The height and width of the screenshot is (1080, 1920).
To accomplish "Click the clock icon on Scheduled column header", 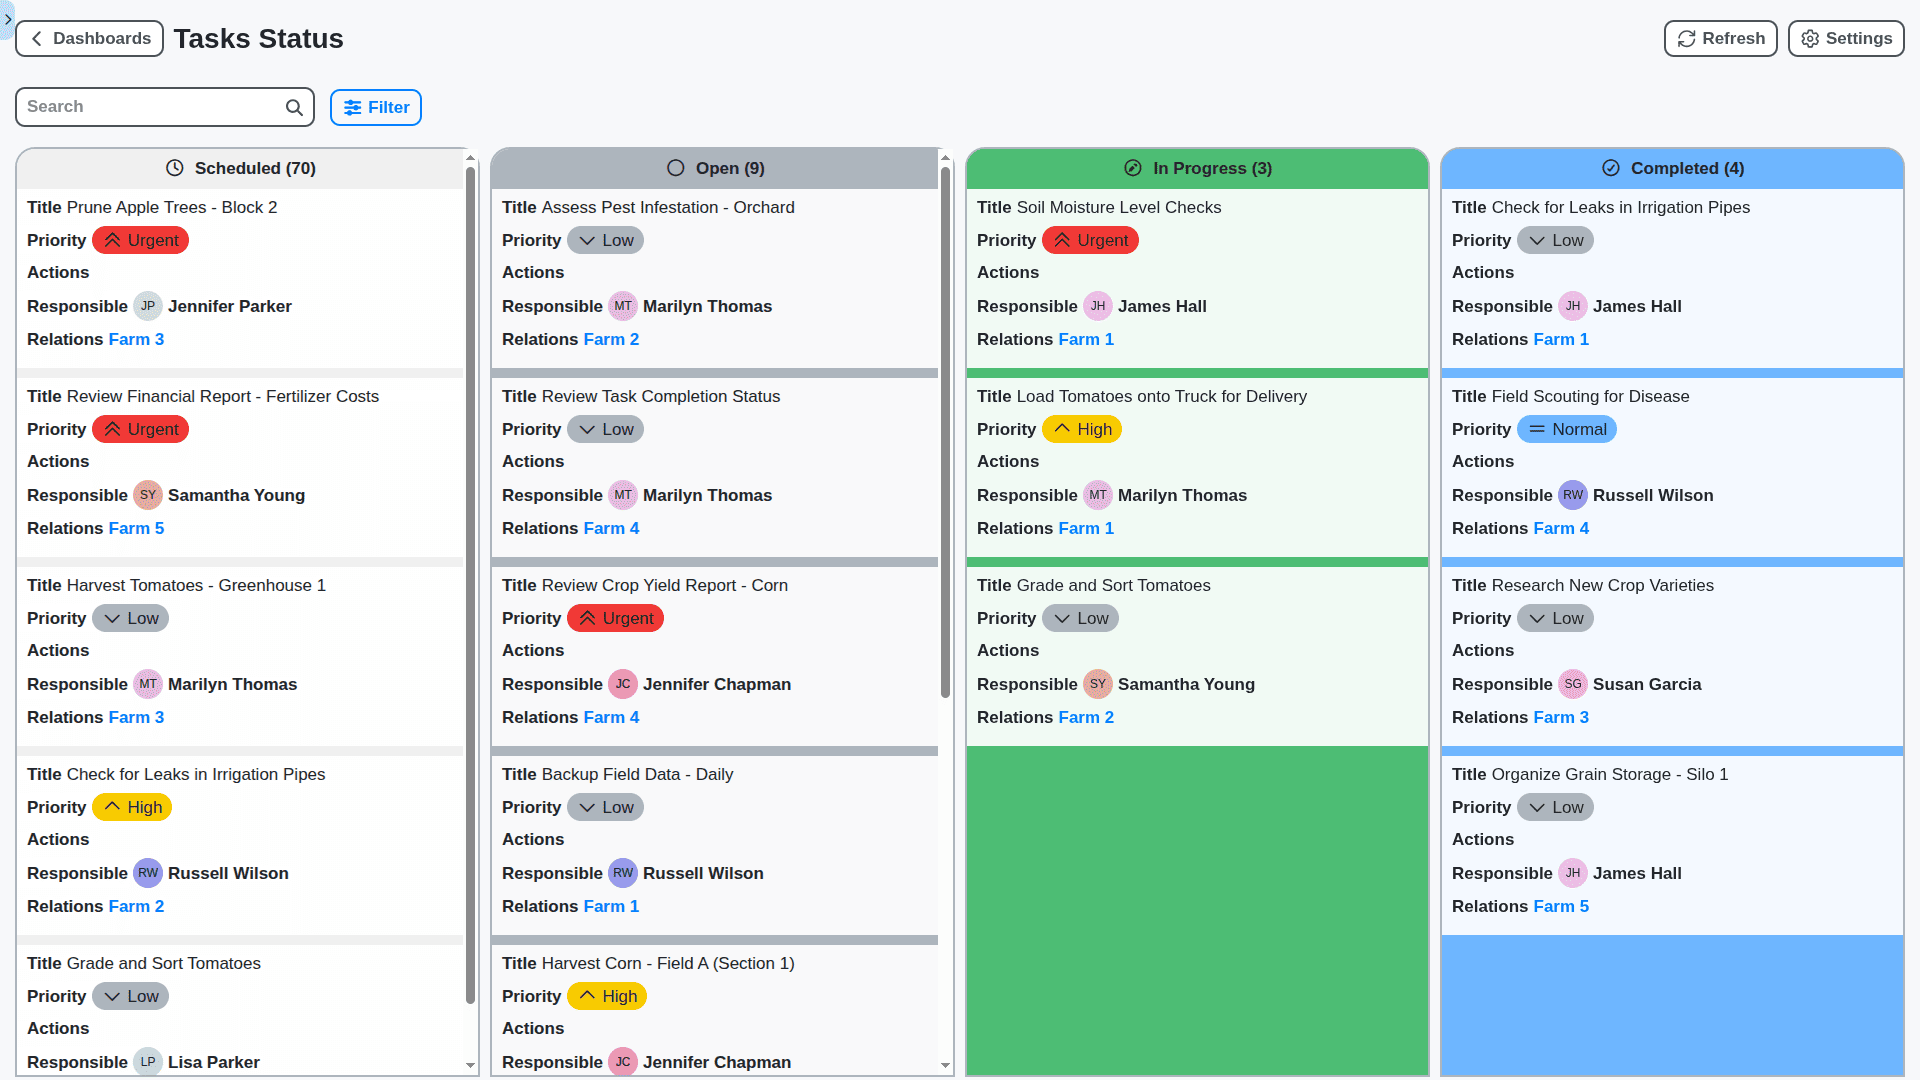I will pyautogui.click(x=176, y=168).
